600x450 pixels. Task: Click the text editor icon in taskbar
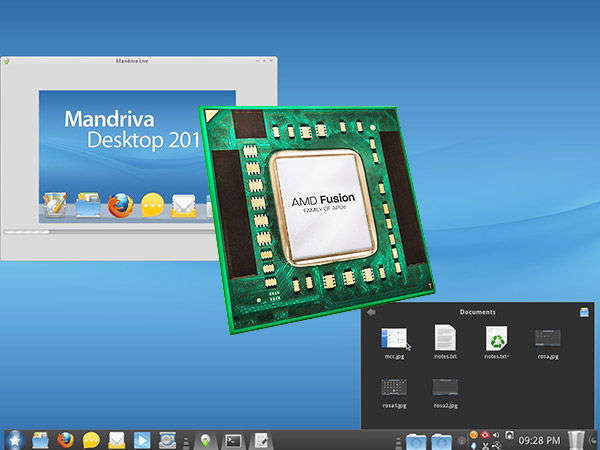(x=260, y=439)
